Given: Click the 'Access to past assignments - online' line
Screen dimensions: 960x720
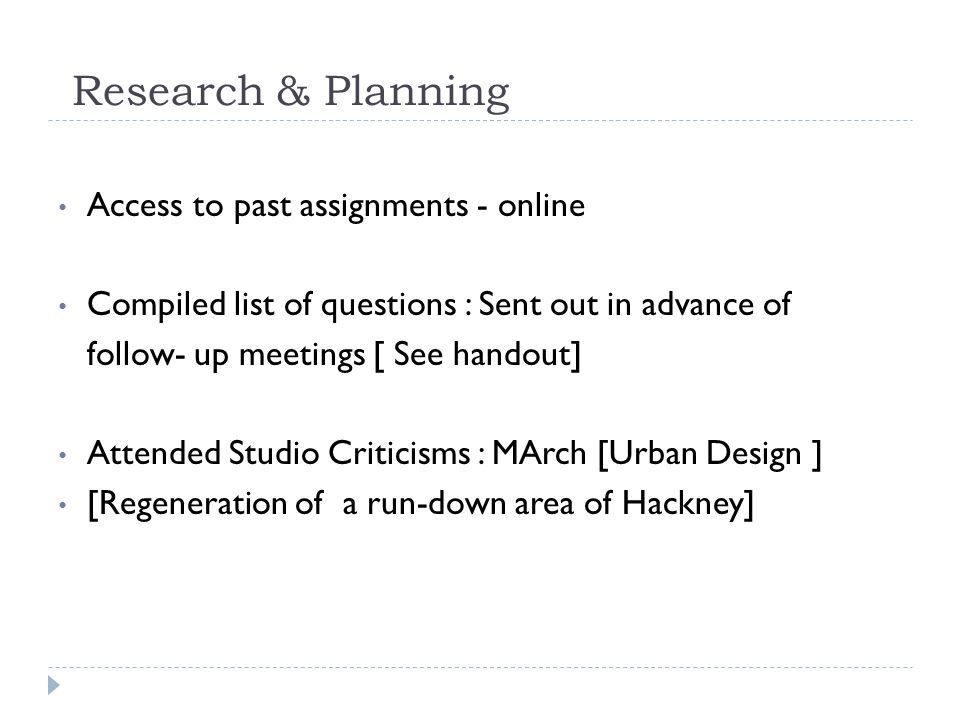Looking at the screenshot, I should (x=336, y=205).
